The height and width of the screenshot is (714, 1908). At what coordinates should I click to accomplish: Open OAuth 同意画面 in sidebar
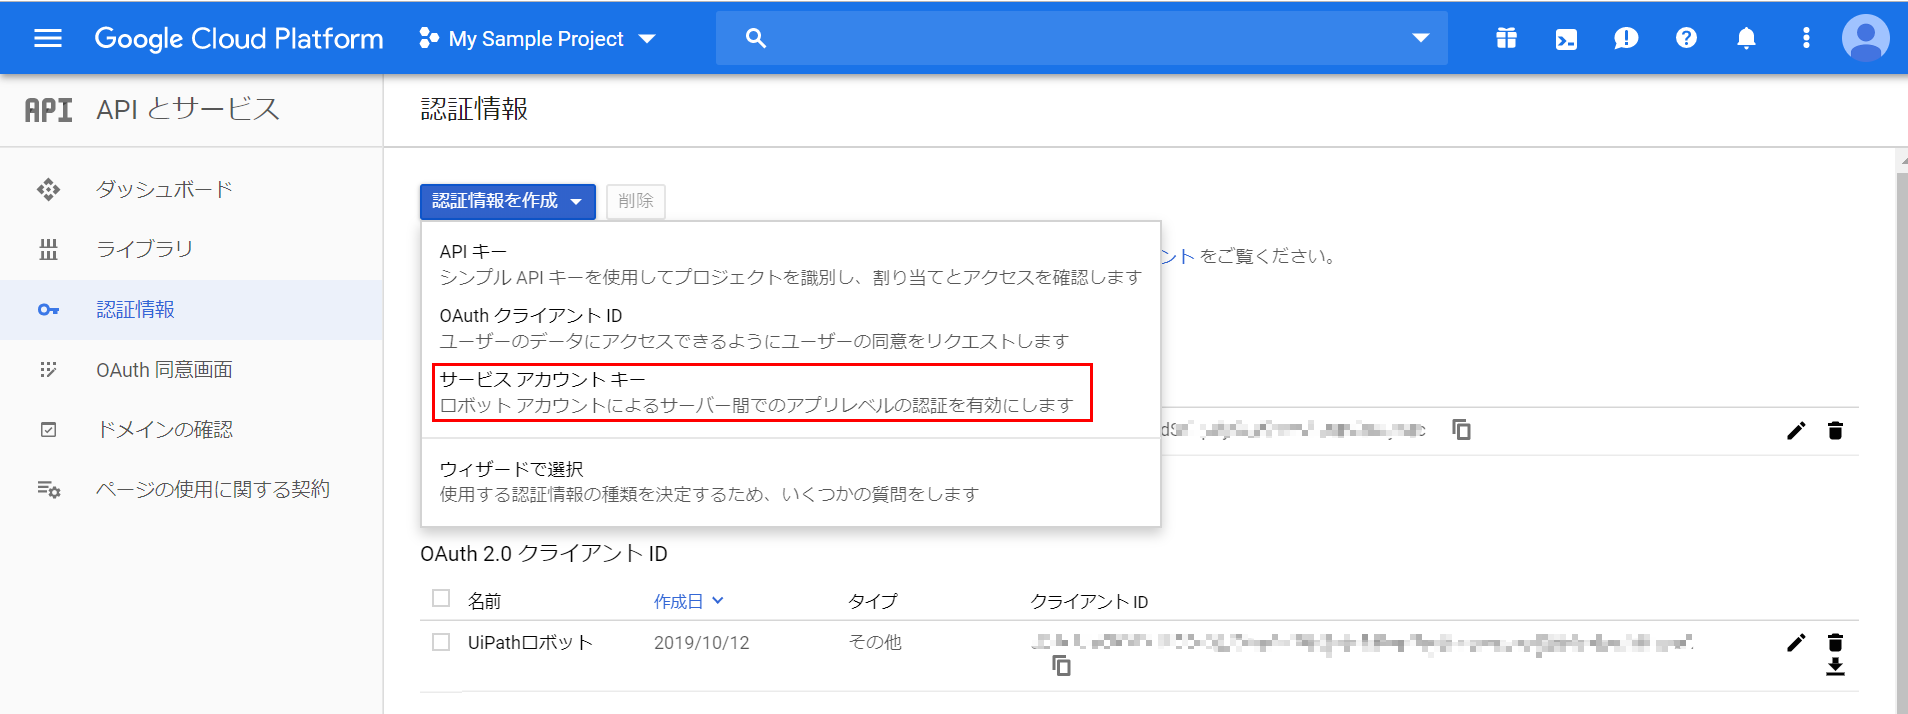[164, 369]
